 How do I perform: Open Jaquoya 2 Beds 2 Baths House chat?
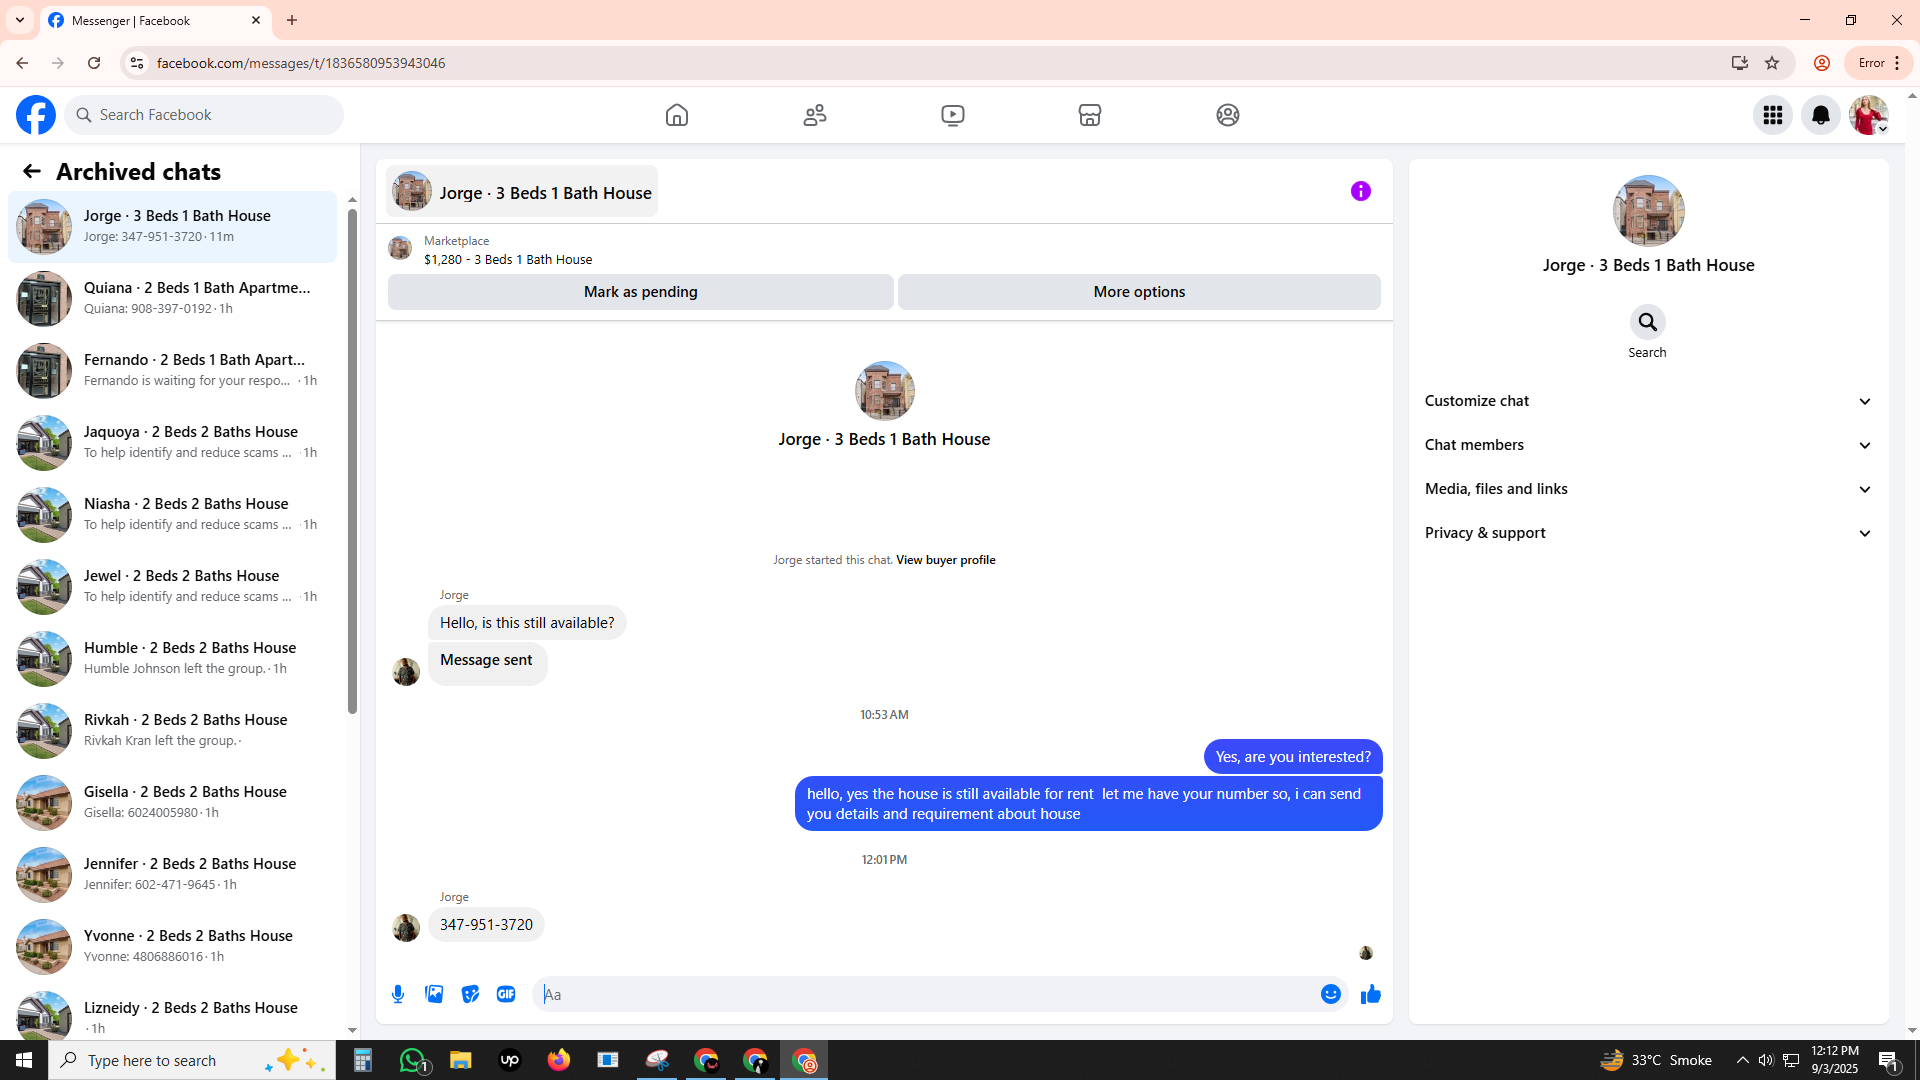pos(172,442)
